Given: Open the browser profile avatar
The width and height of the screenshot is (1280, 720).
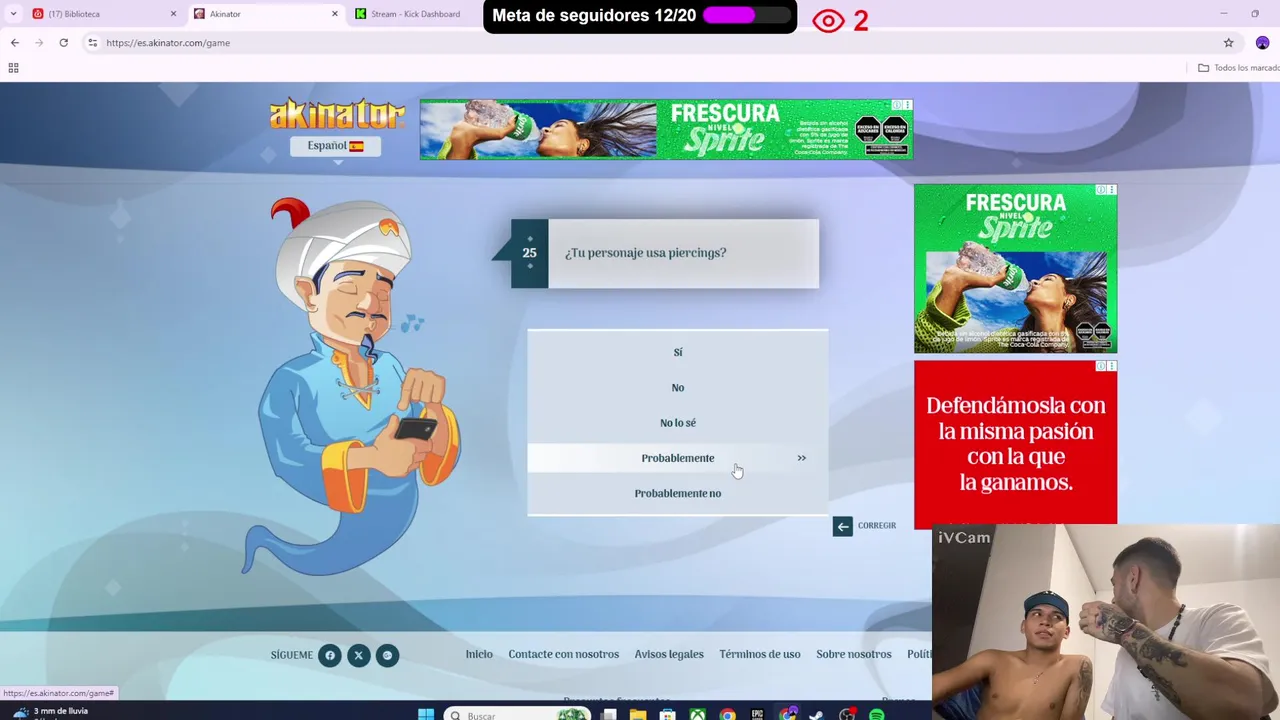Looking at the screenshot, I should pyautogui.click(x=1262, y=43).
